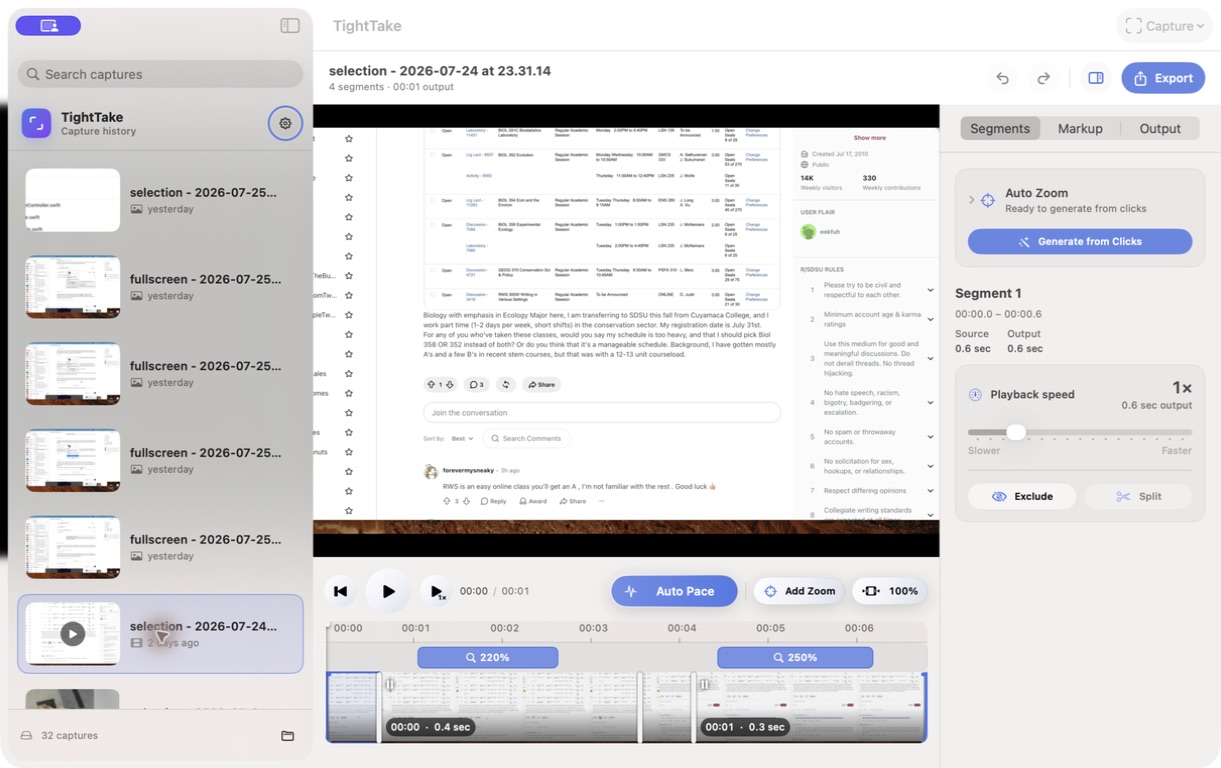Screen dimensions: 1221x768
Task: Click the Split segment button
Action: pyautogui.click(x=1138, y=496)
